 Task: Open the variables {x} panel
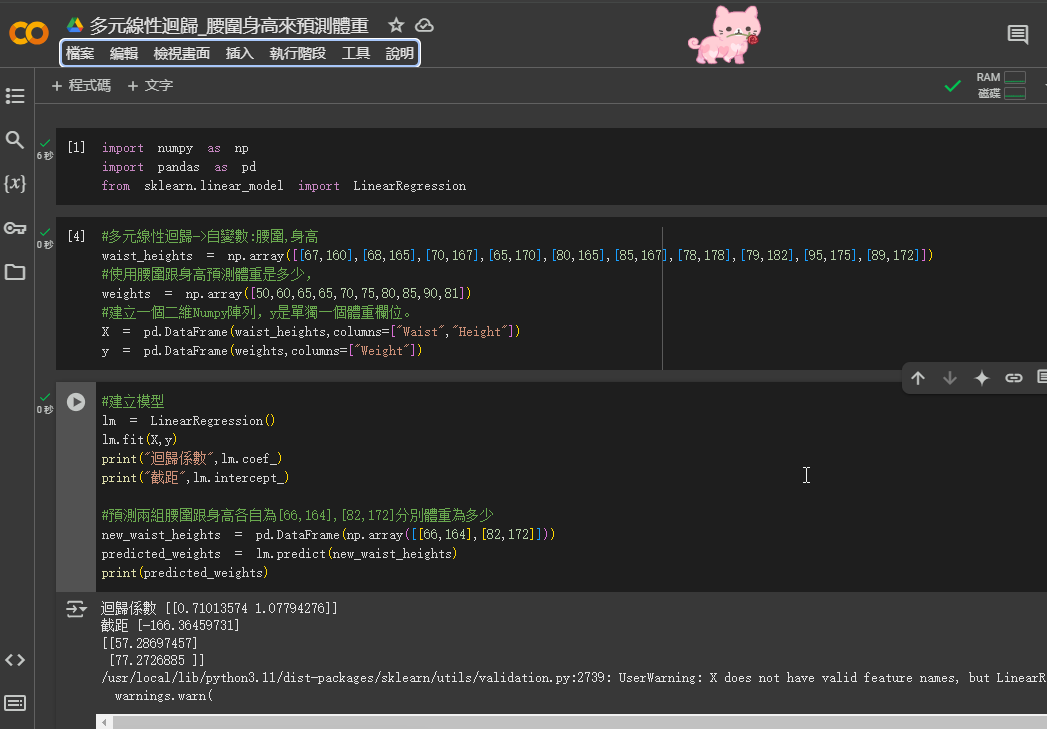[x=15, y=184]
